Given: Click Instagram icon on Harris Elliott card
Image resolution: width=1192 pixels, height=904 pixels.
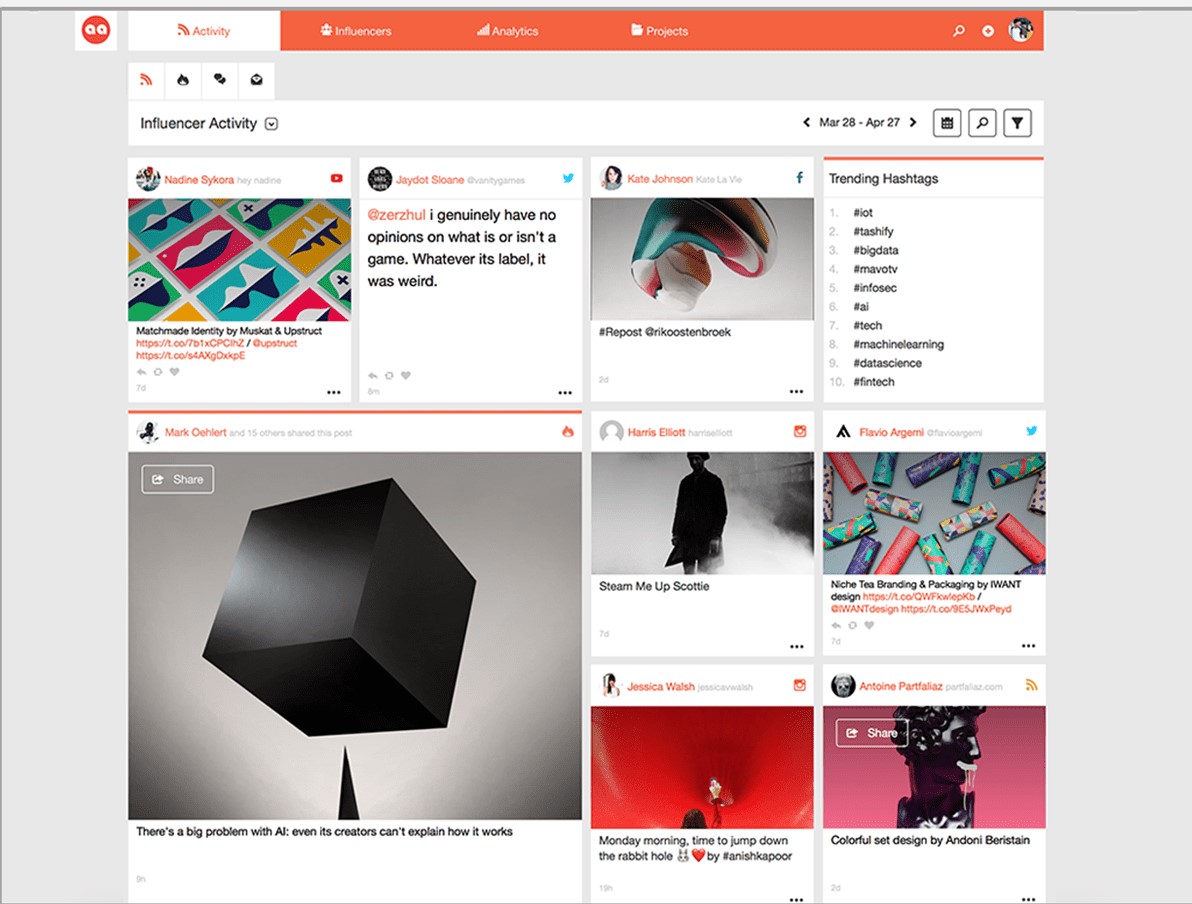Looking at the screenshot, I should (x=800, y=431).
